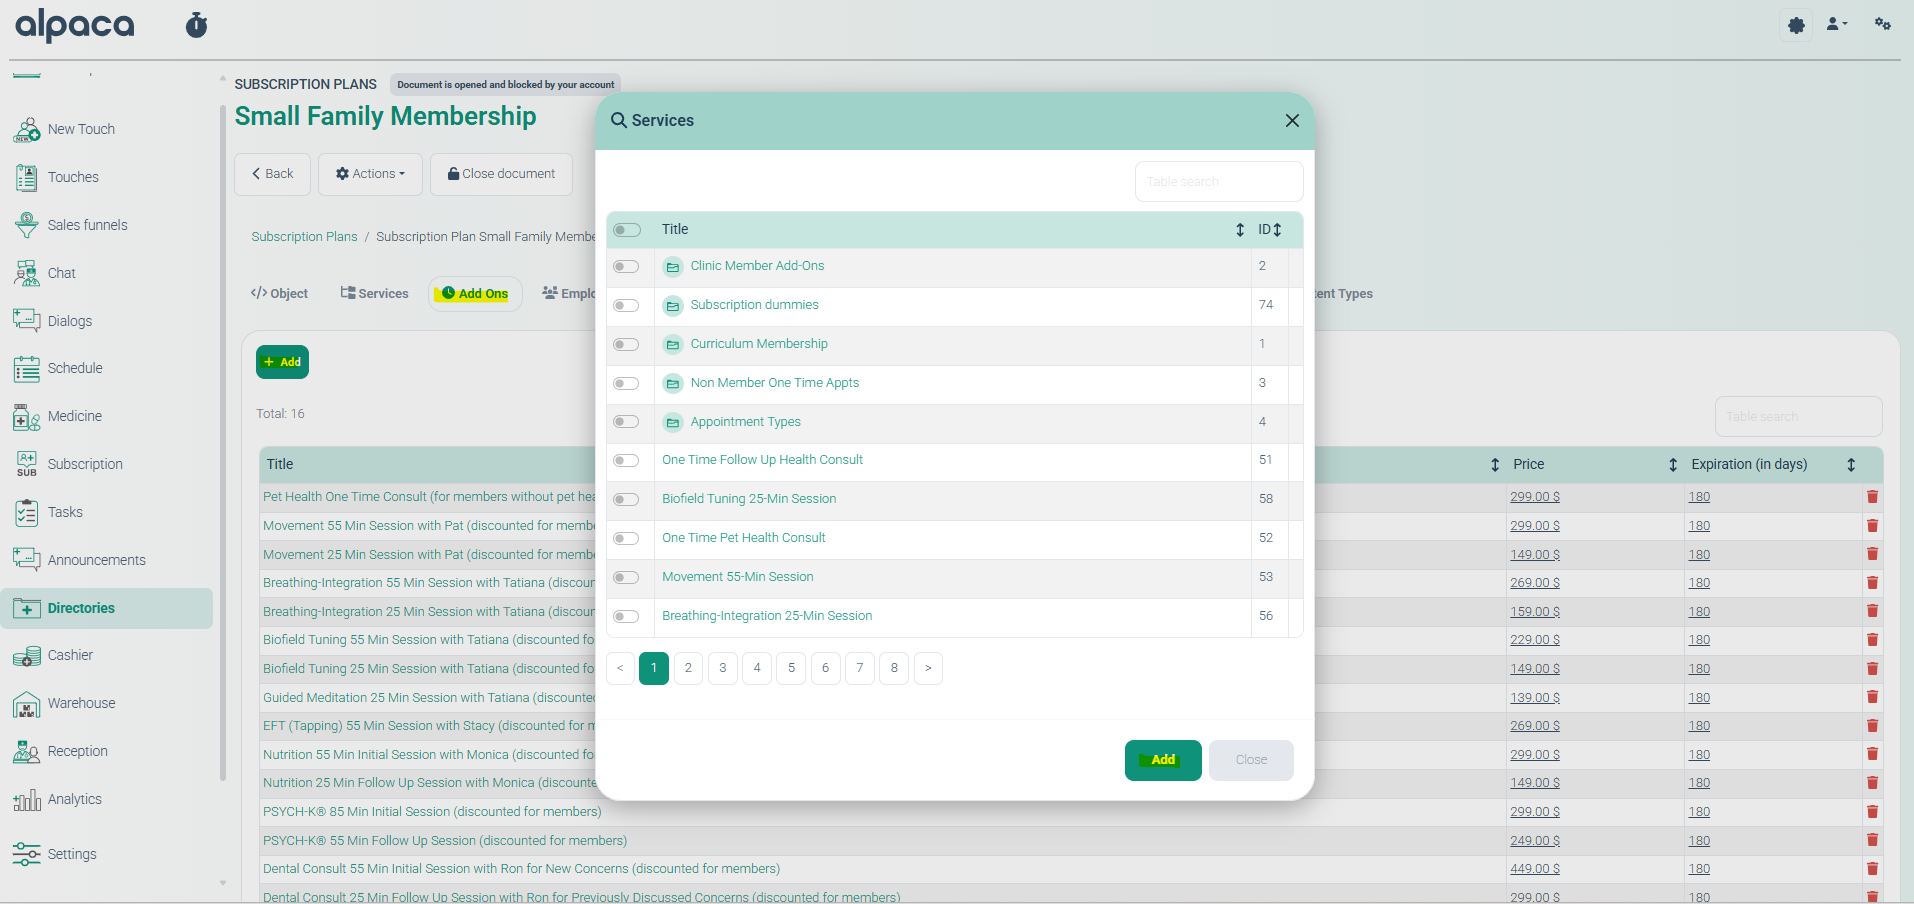The image size is (1914, 904).
Task: Open Sales funnels from the sidebar
Action: click(x=27, y=225)
